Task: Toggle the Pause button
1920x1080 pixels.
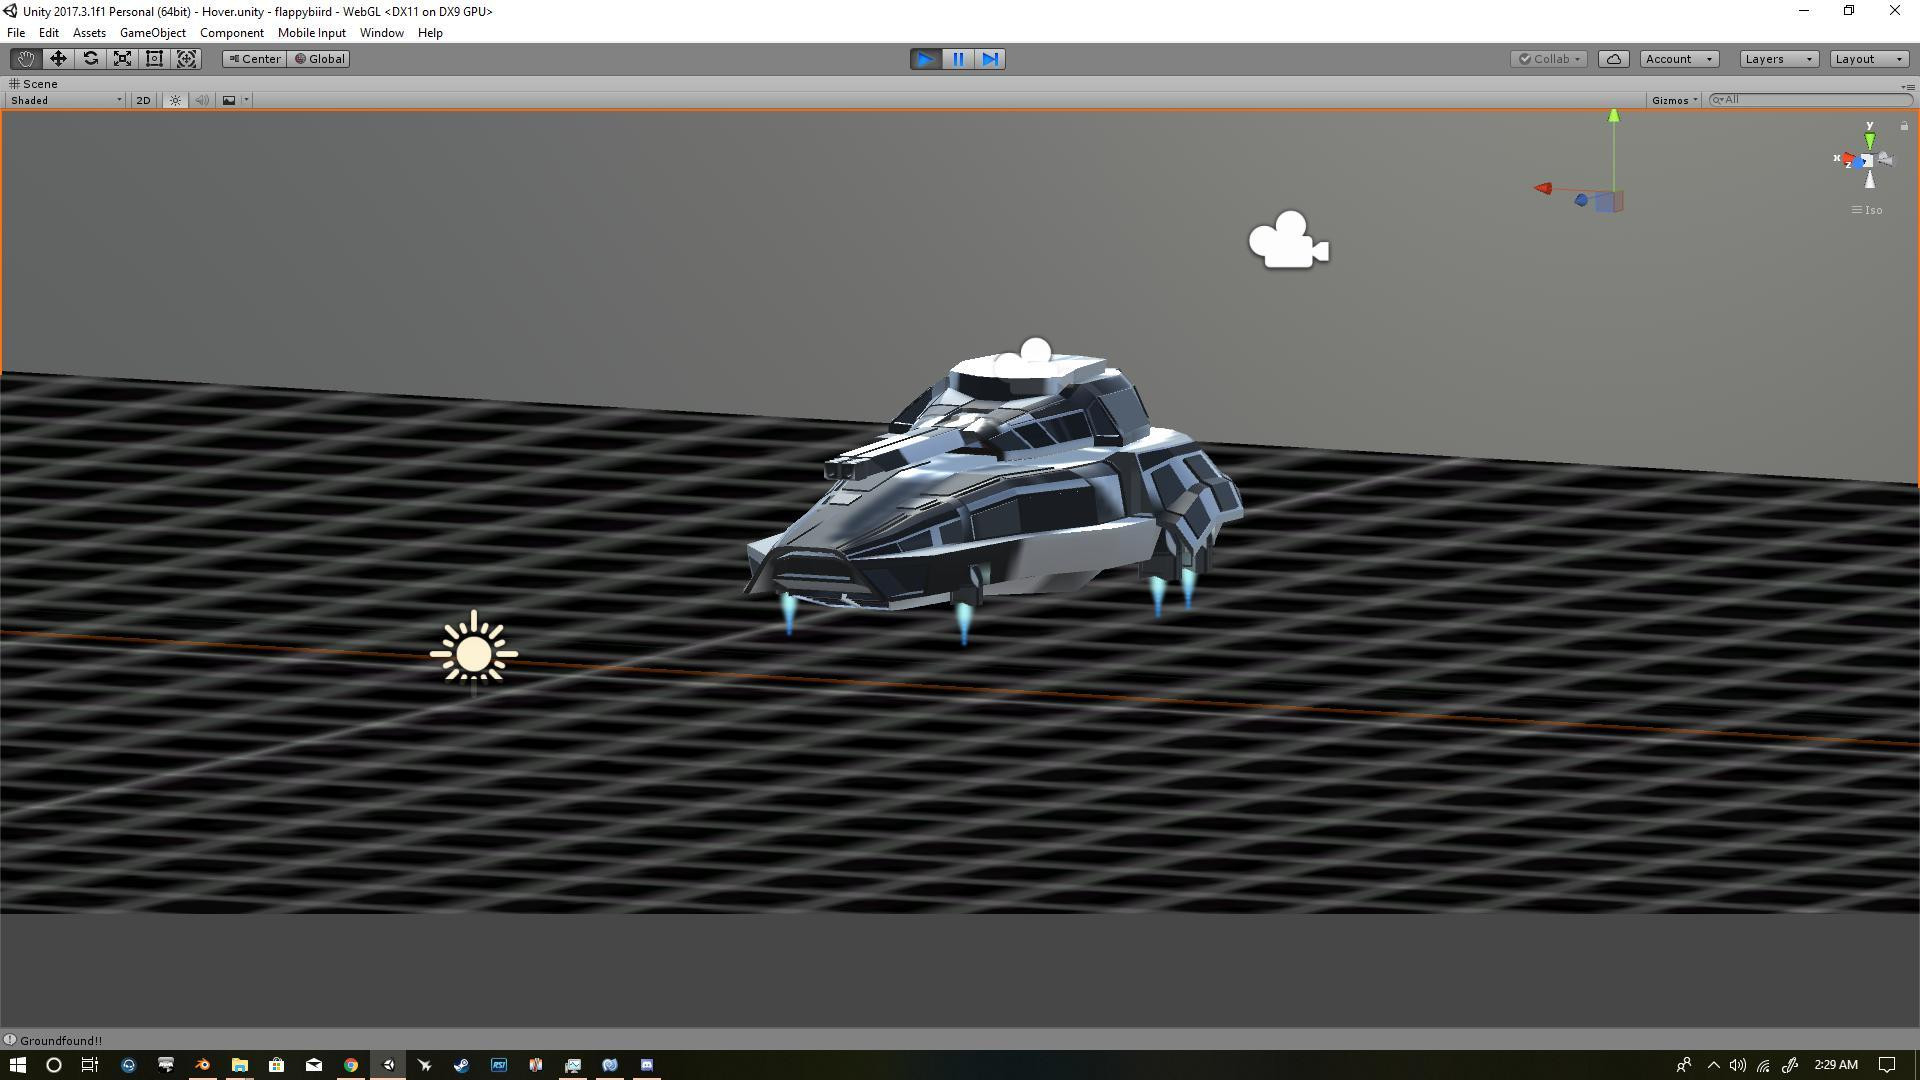Action: pos(958,59)
